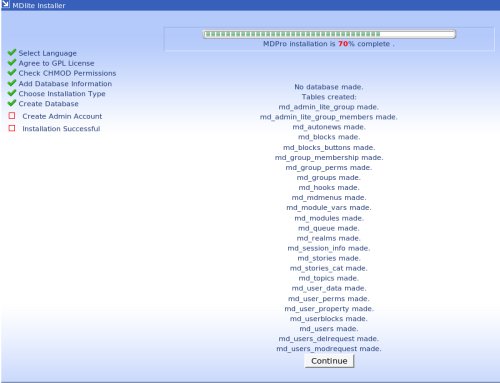
Task: Click the Select Language step text
Action: [48, 53]
